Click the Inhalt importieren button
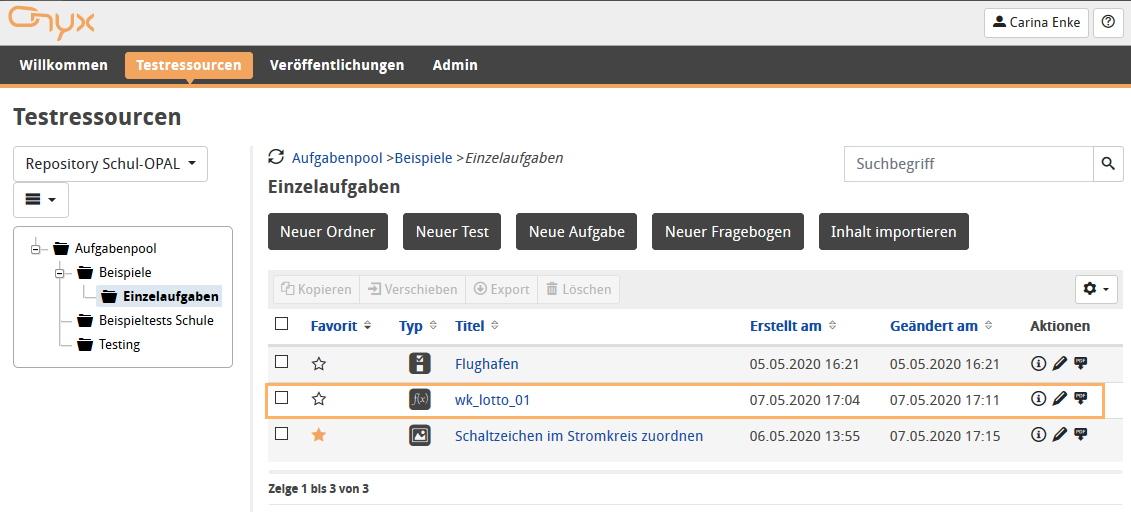The width and height of the screenshot is (1131, 512). (x=893, y=232)
